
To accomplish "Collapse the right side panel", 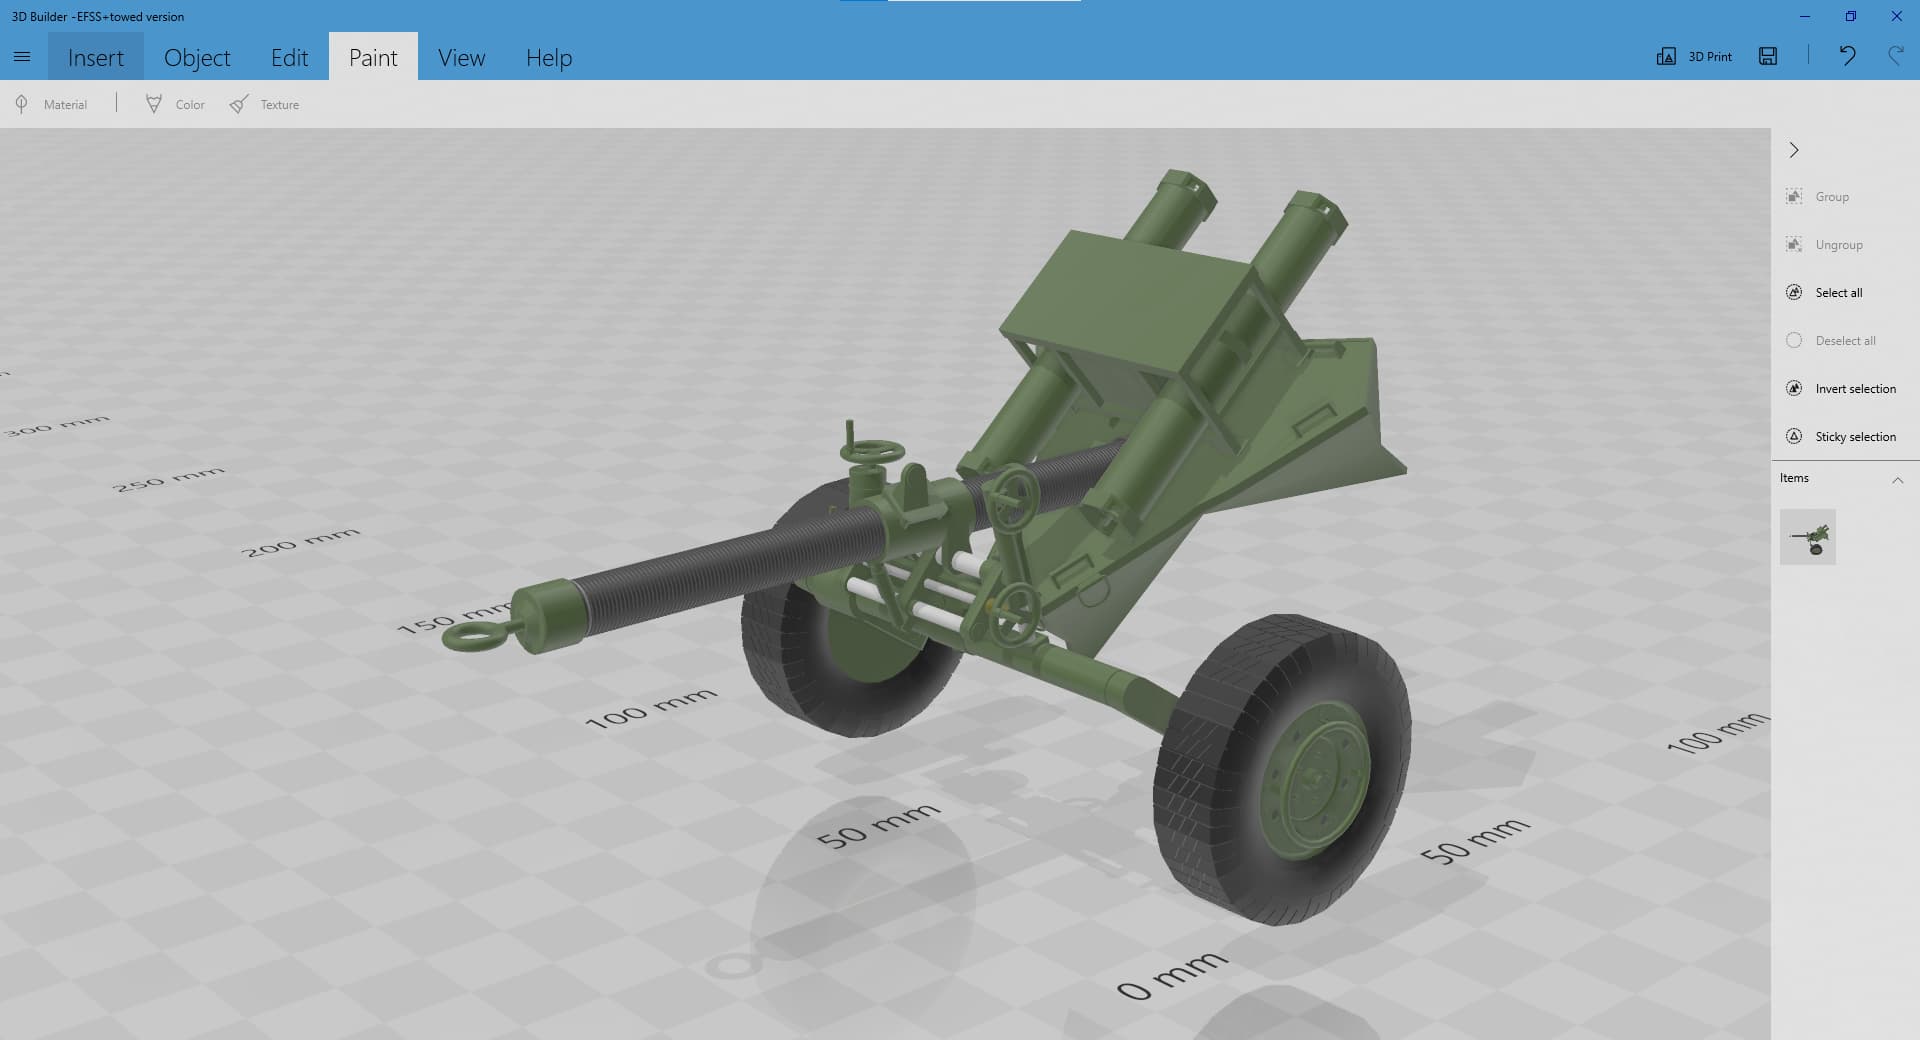I will tap(1794, 150).
